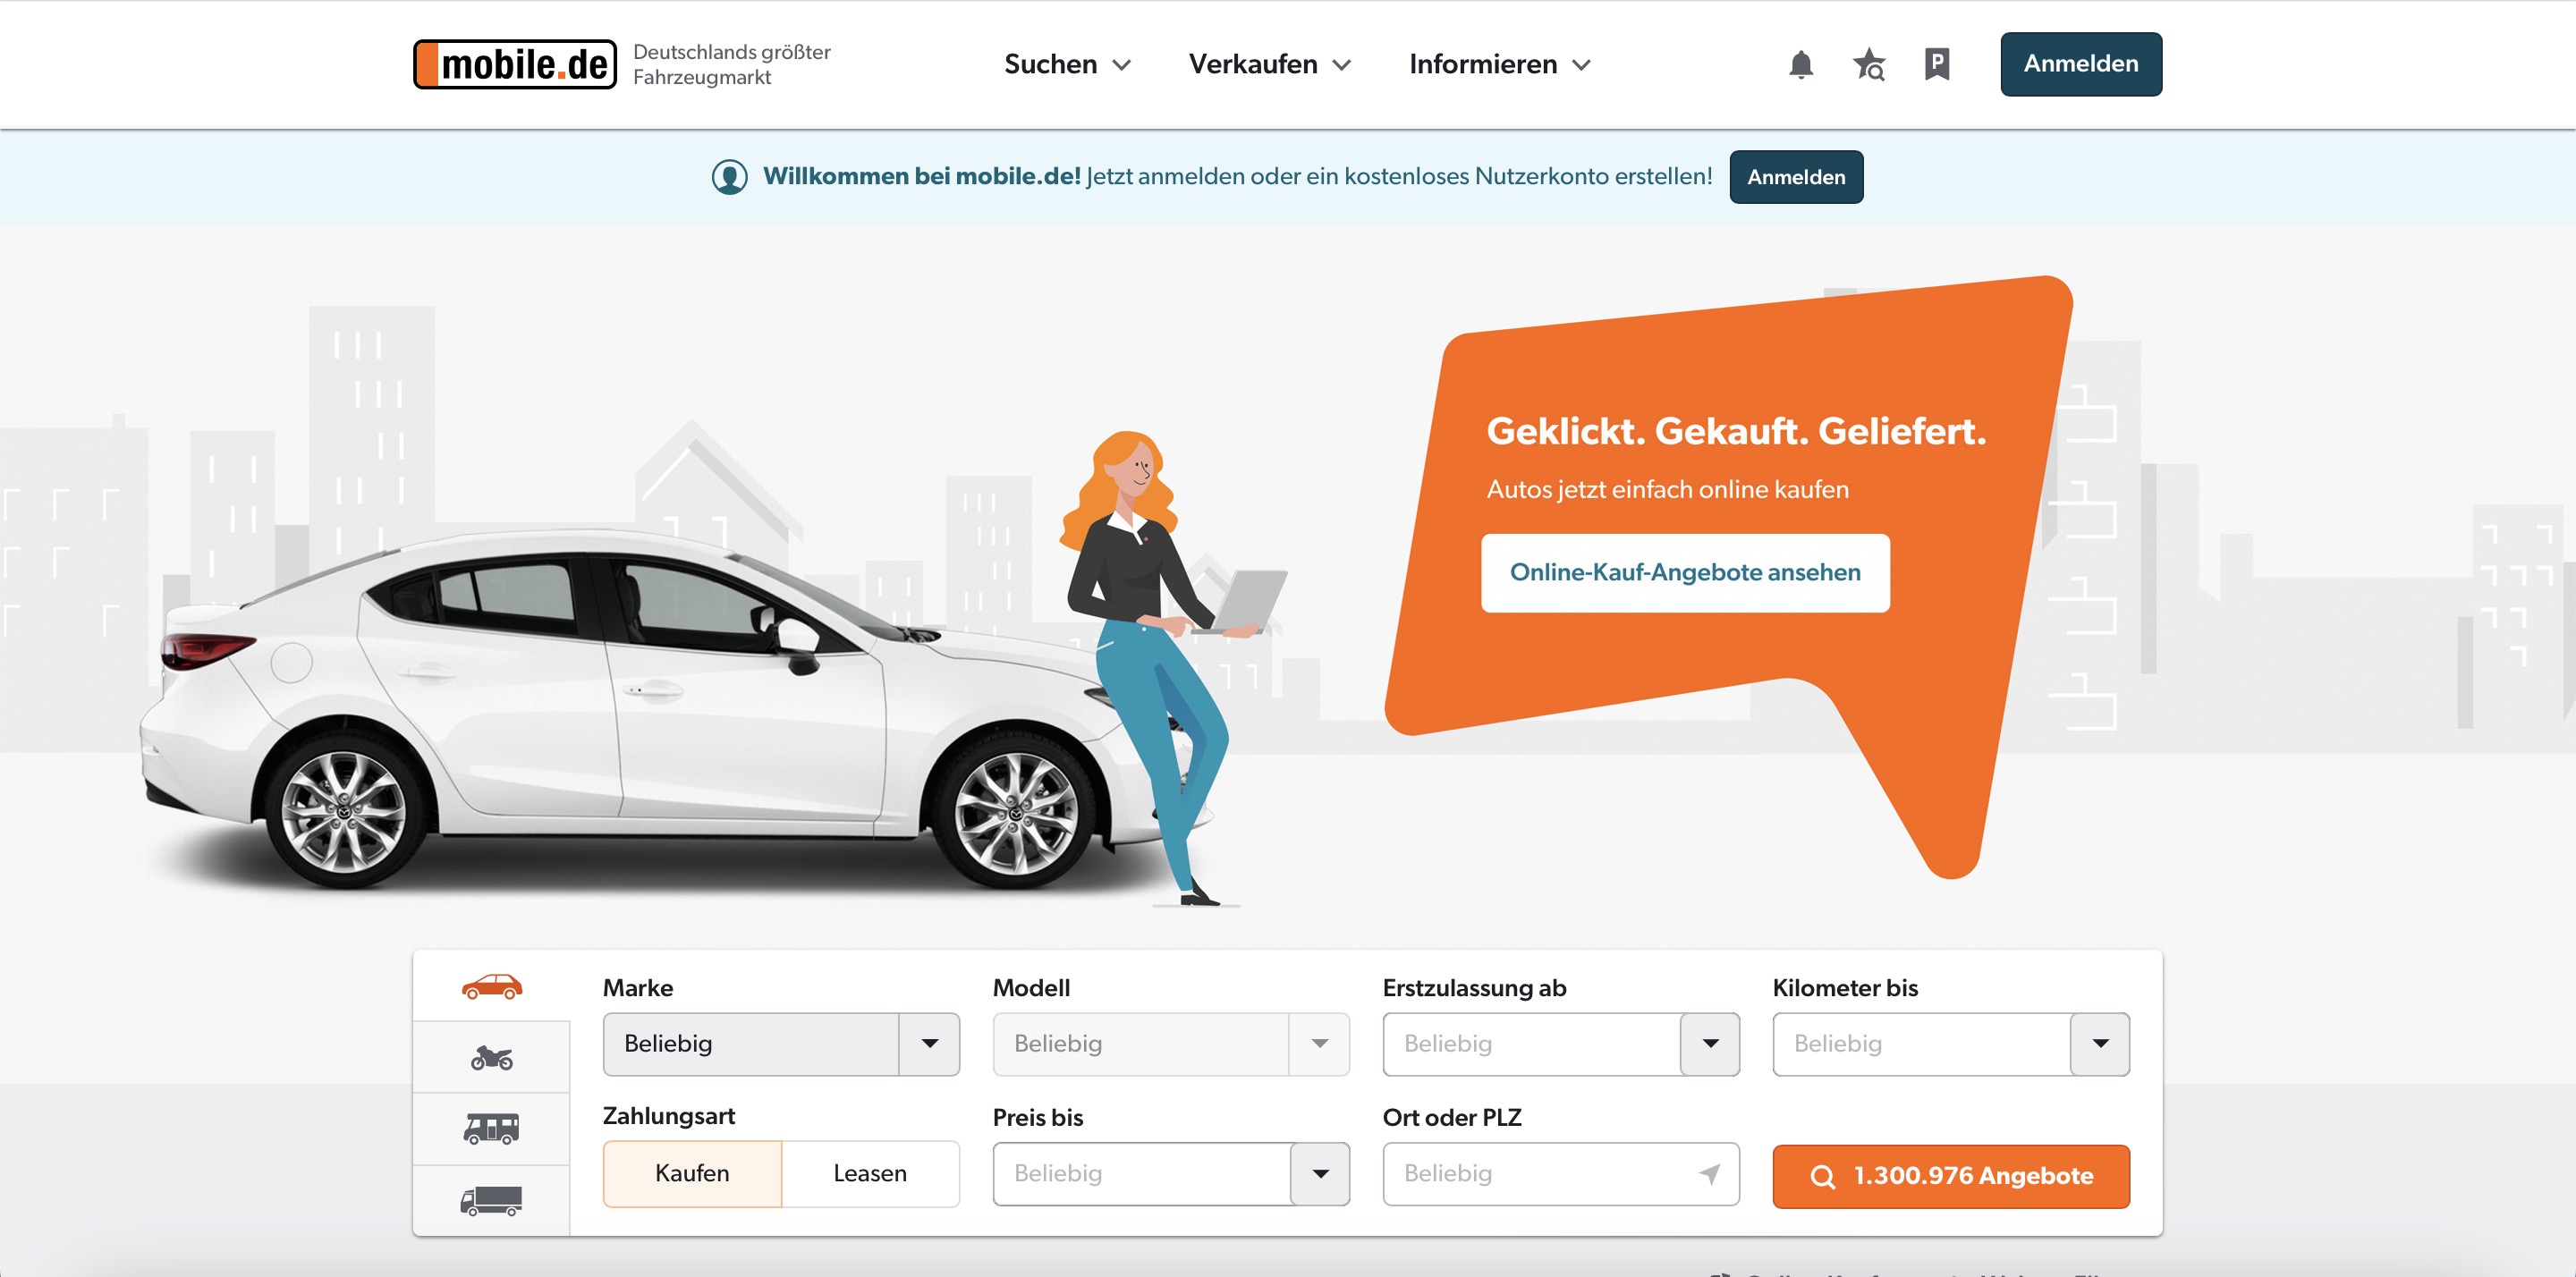The width and height of the screenshot is (2576, 1277).
Task: Open the parked vehicles bookmark icon
Action: [x=1937, y=64]
